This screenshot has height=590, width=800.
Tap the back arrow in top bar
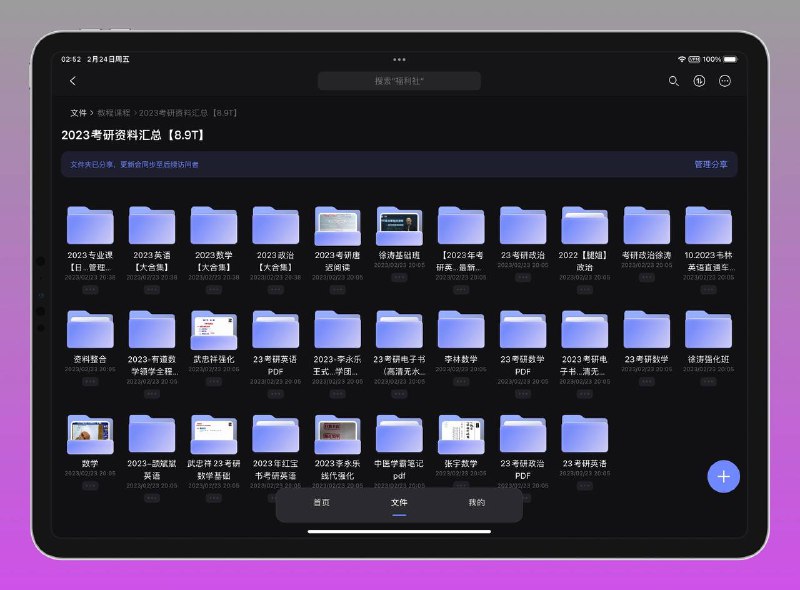pos(72,81)
